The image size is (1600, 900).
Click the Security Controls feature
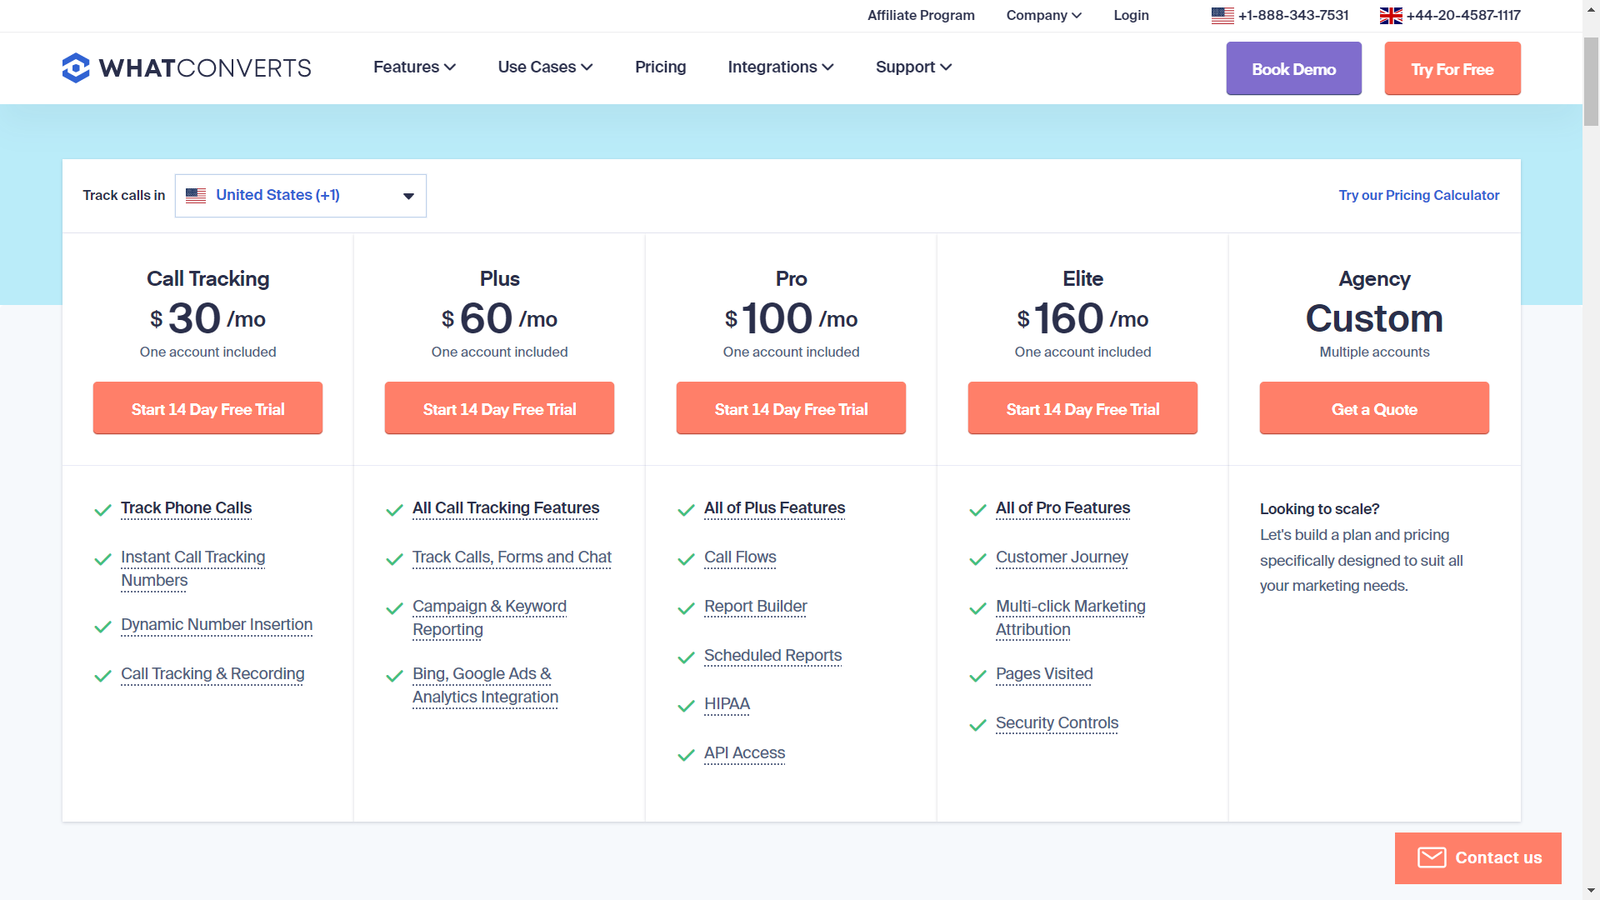[x=1057, y=723]
